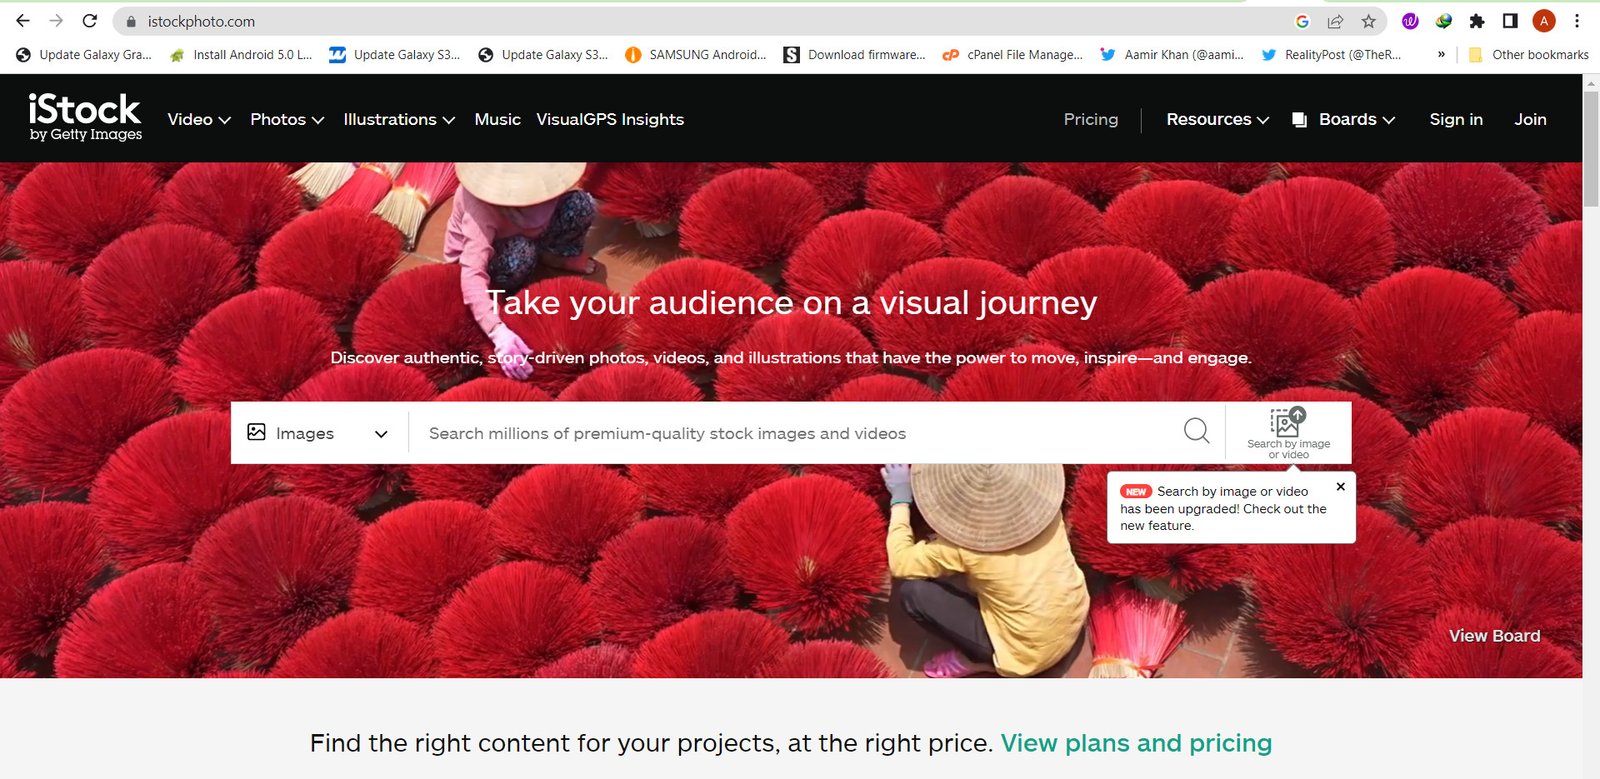1600x779 pixels.
Task: Click View Board on the hero image
Action: pos(1494,636)
